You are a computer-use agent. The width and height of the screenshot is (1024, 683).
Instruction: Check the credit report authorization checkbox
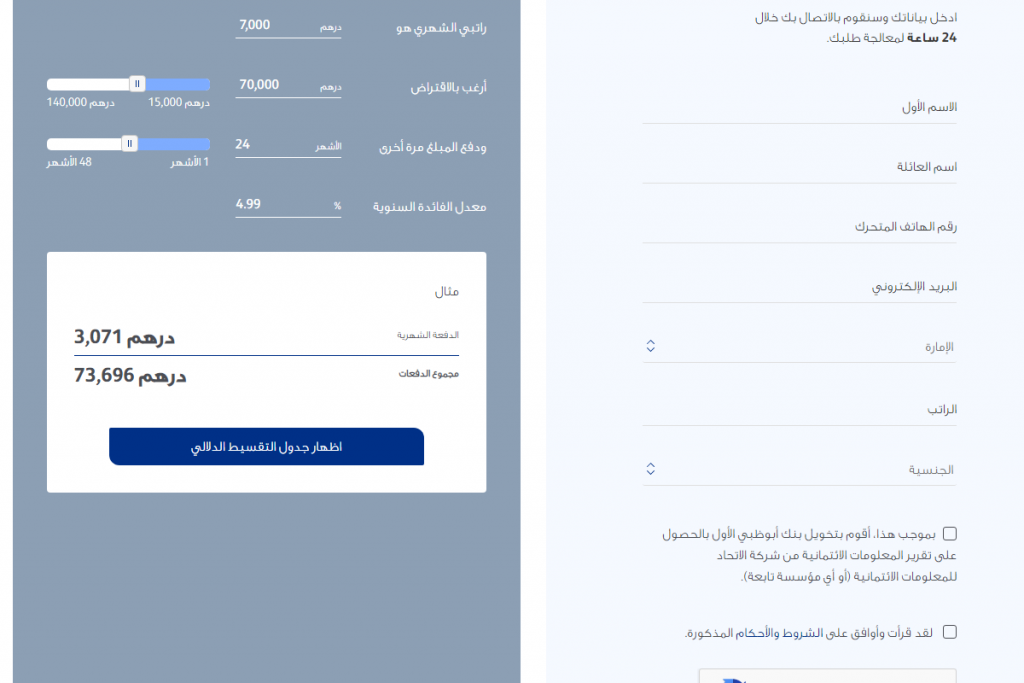(x=950, y=533)
